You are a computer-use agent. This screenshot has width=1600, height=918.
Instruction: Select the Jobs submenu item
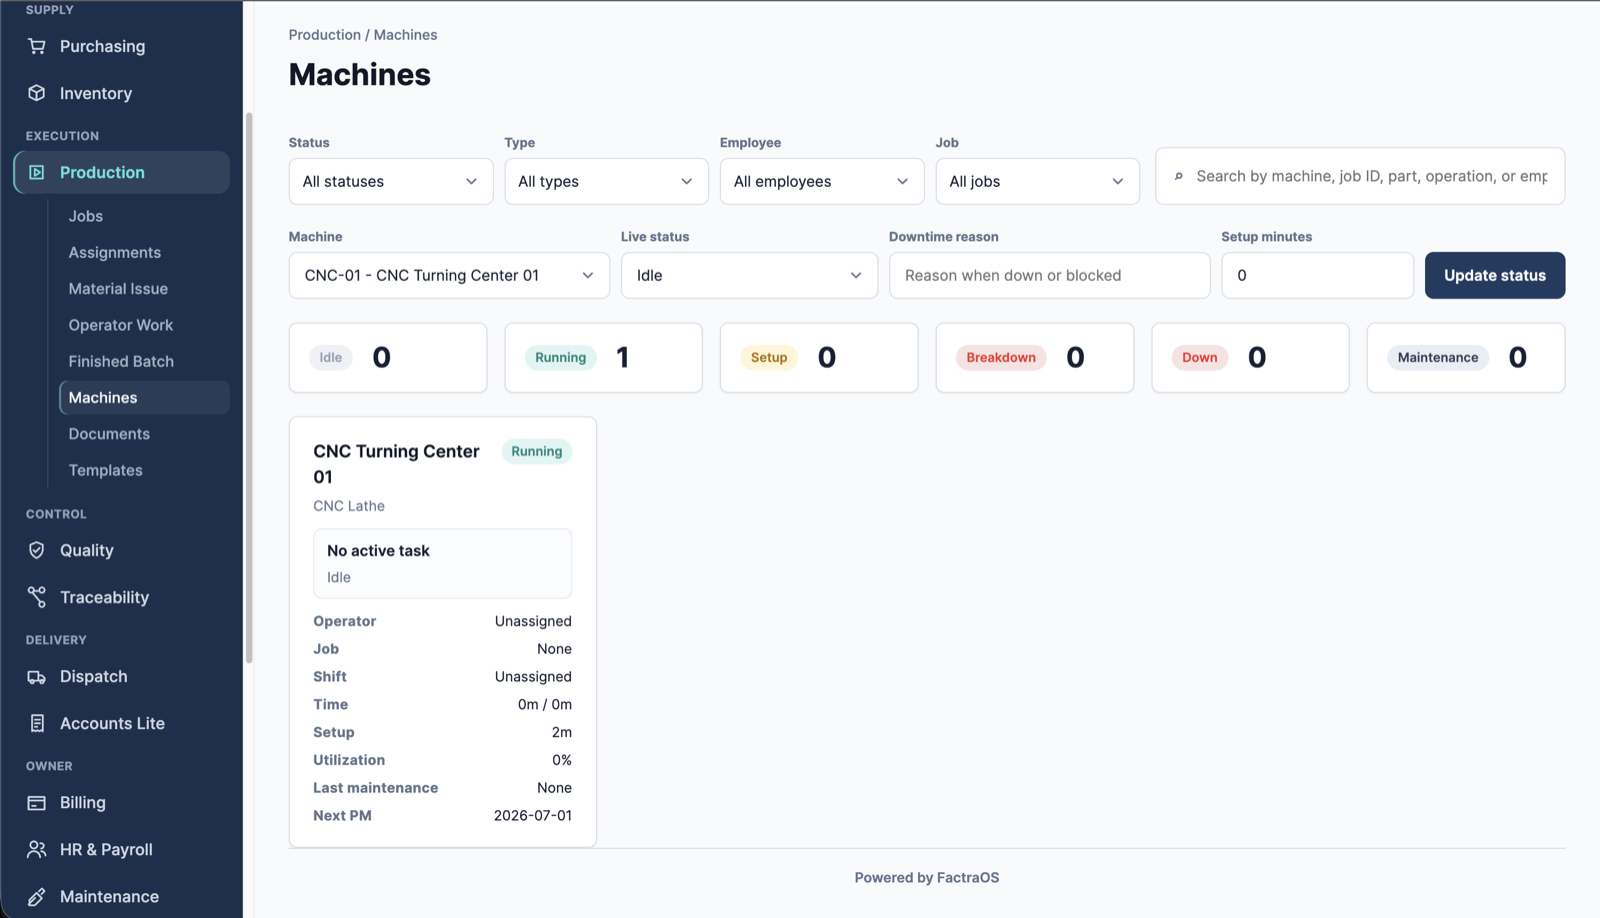(x=144, y=216)
